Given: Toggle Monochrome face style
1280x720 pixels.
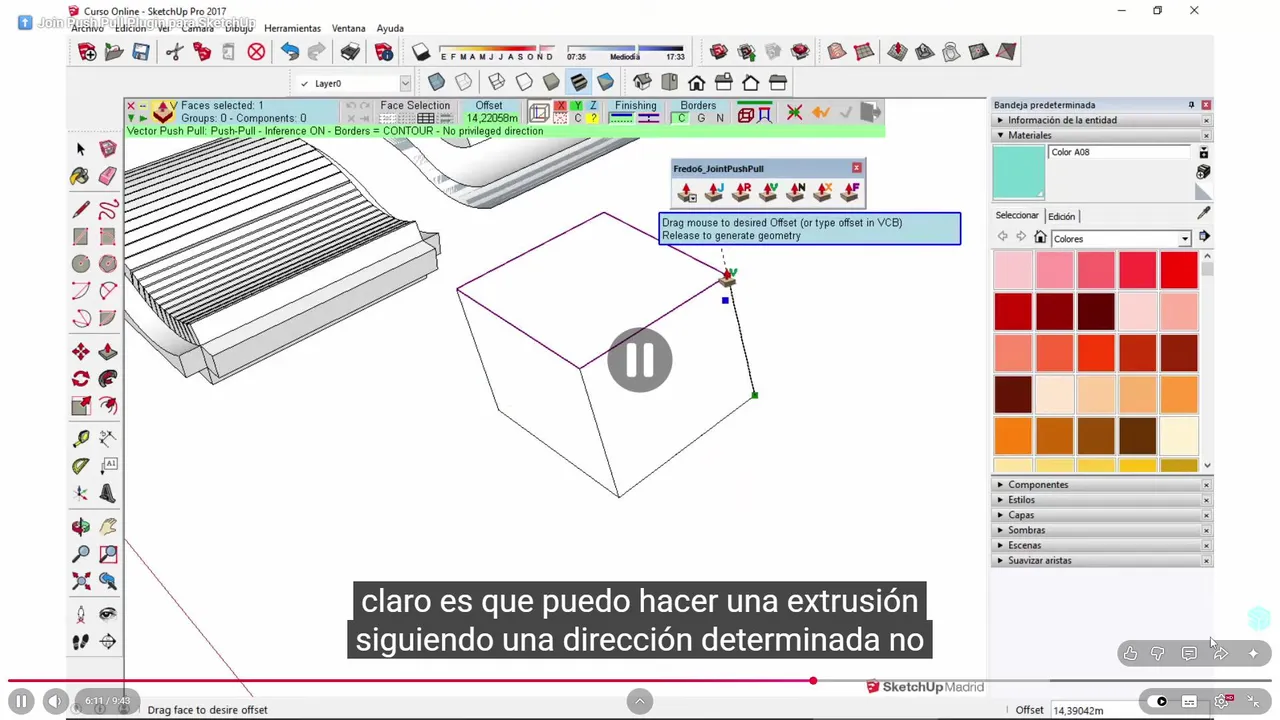Looking at the screenshot, I should (x=605, y=82).
